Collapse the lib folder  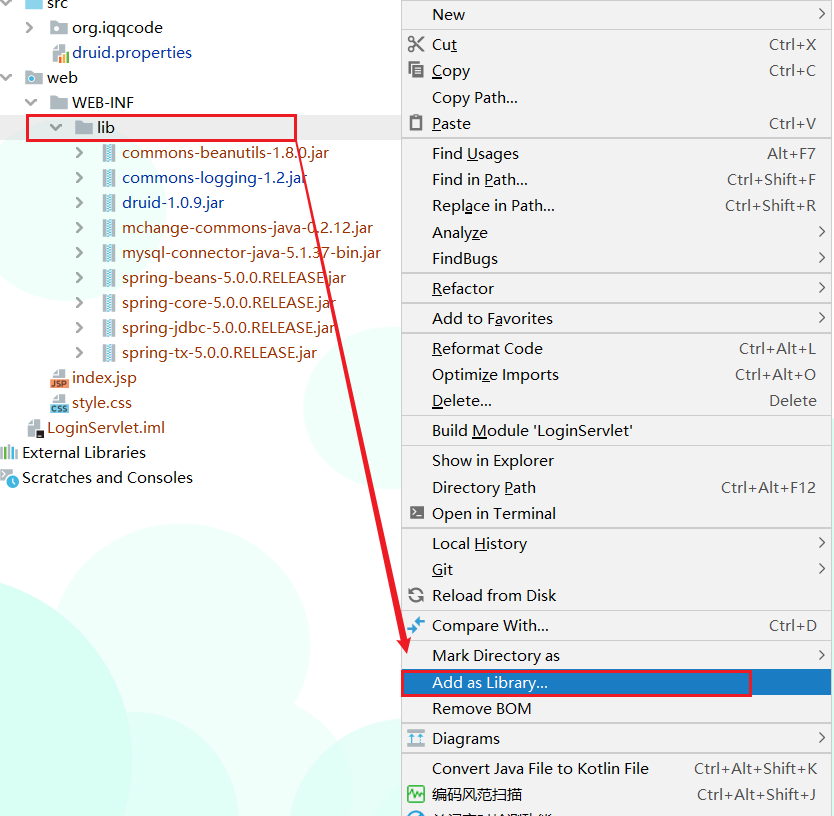[x=56, y=127]
